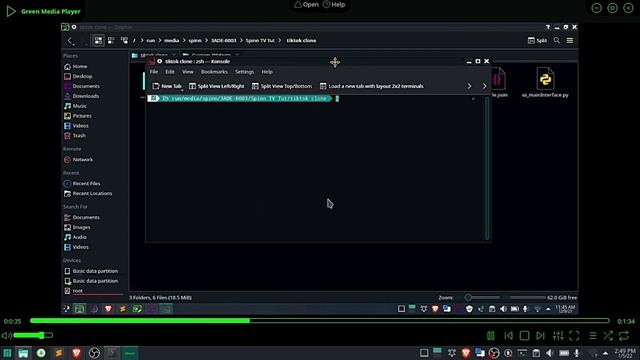
Task: Click New Tab in Konsole toolbar
Action: click(167, 86)
